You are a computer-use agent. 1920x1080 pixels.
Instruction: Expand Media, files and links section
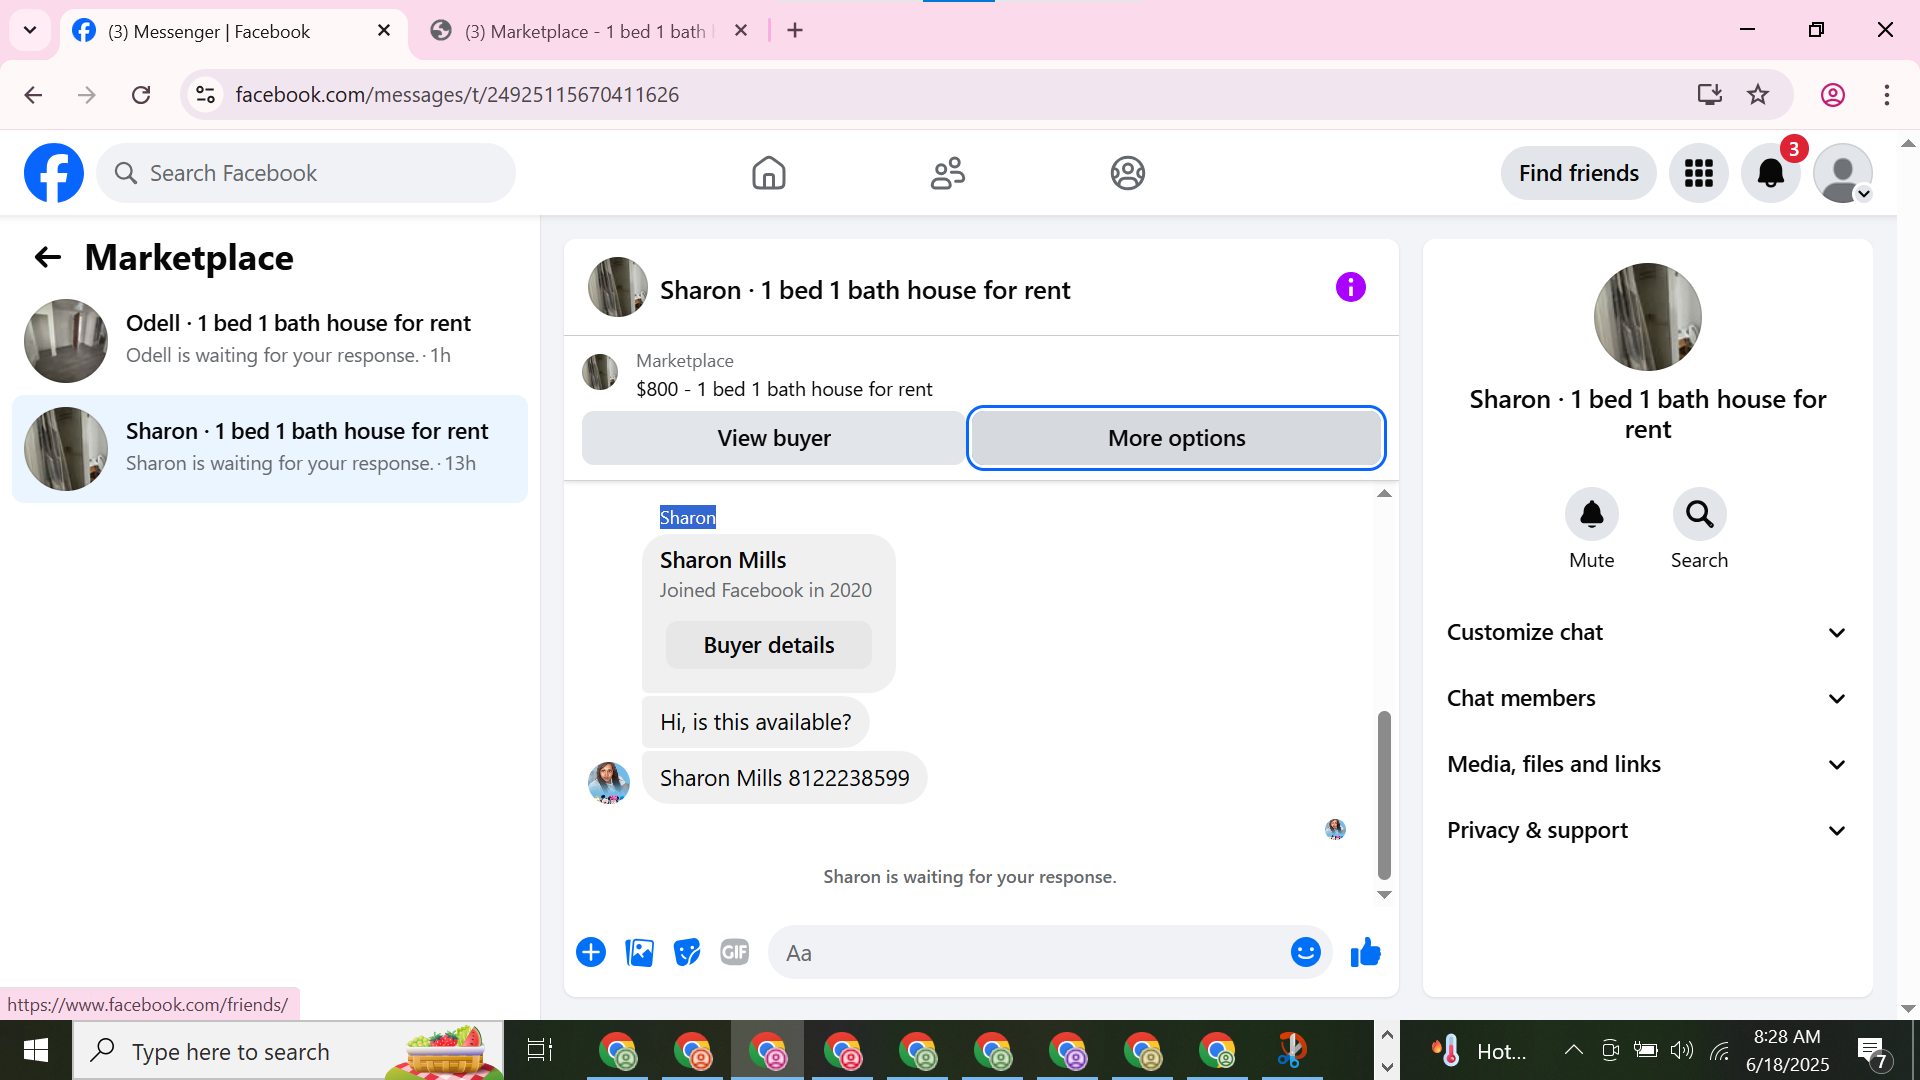tap(1647, 764)
